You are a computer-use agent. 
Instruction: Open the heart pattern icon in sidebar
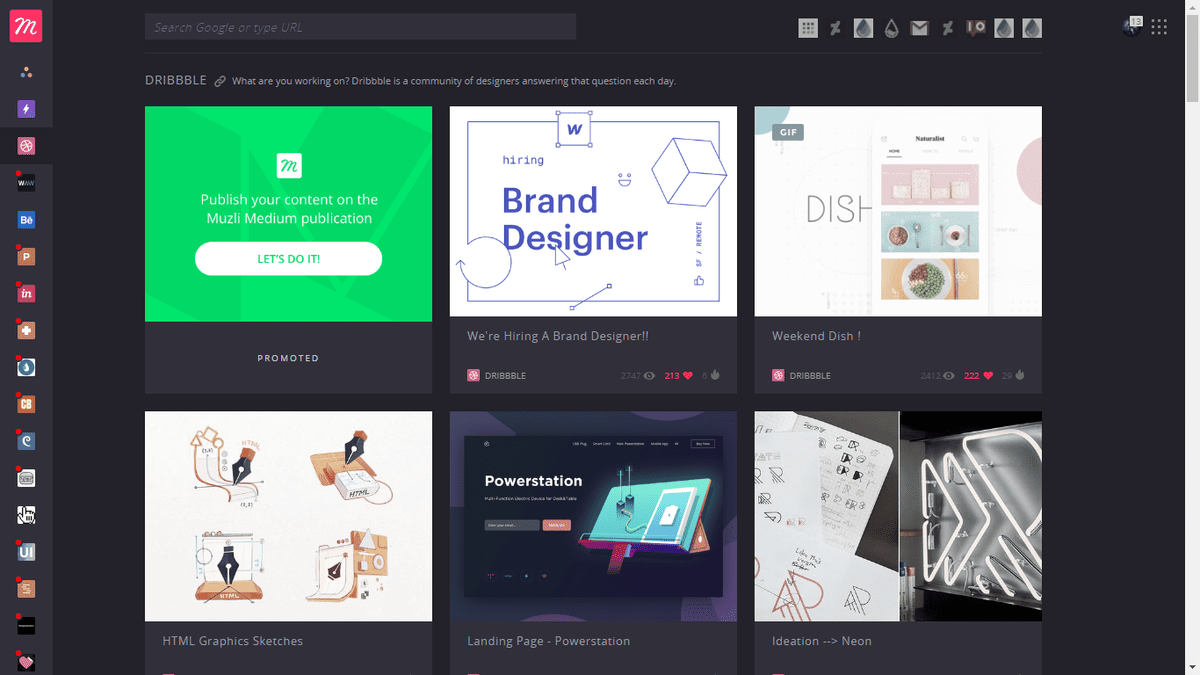click(x=26, y=662)
